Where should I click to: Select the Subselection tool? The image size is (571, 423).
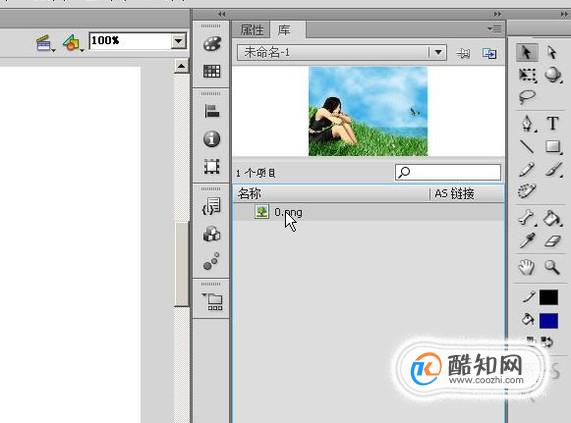pyautogui.click(x=552, y=53)
